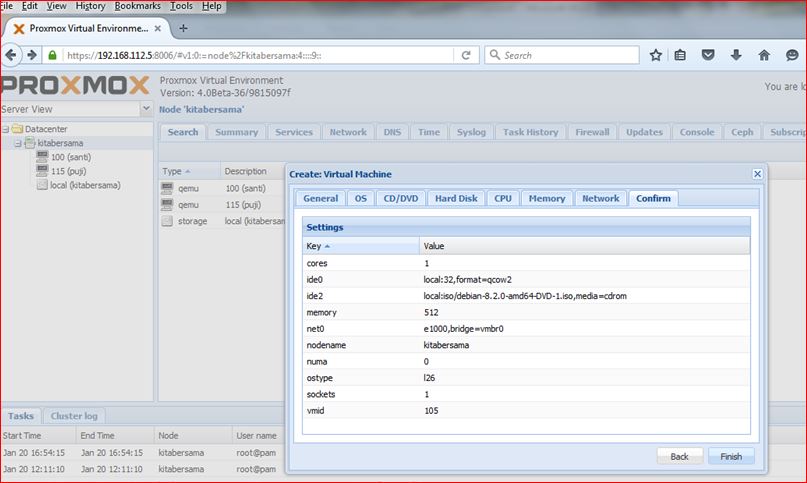Click the browser Back arrow button
The image size is (807, 483).
pyautogui.click(x=11, y=55)
